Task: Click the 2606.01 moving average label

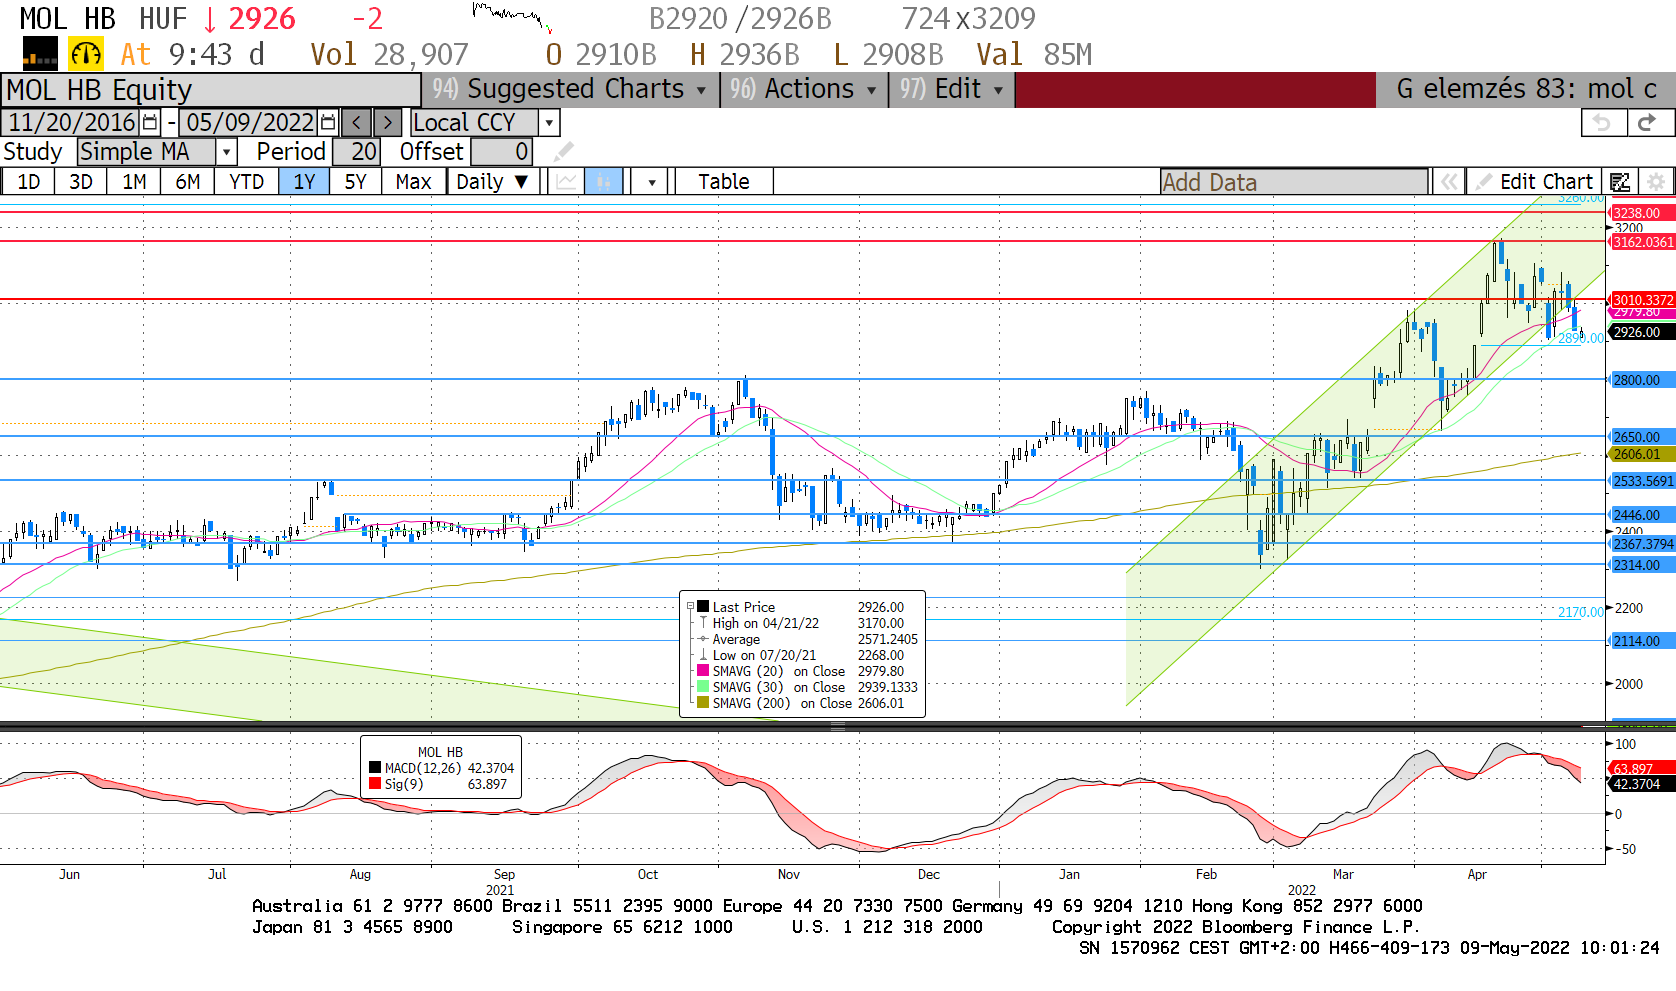Action: pyautogui.click(x=1641, y=454)
